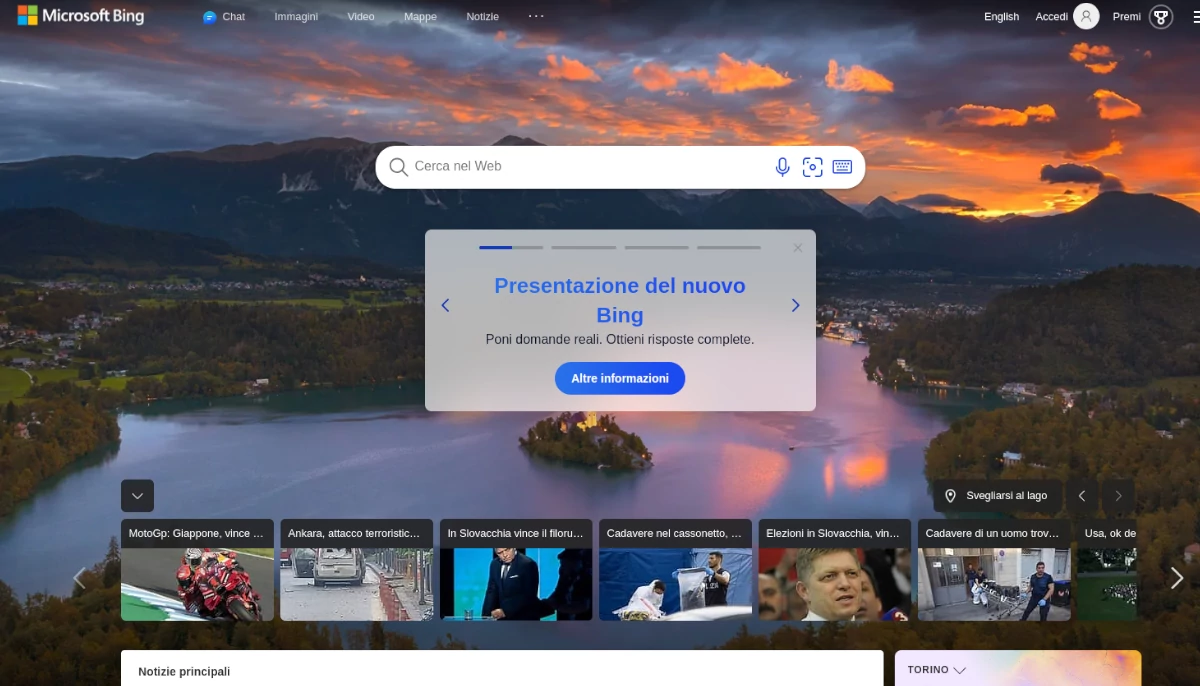Expand the three-dot more menu
Viewport: 1200px width, 686px height.
(x=536, y=16)
